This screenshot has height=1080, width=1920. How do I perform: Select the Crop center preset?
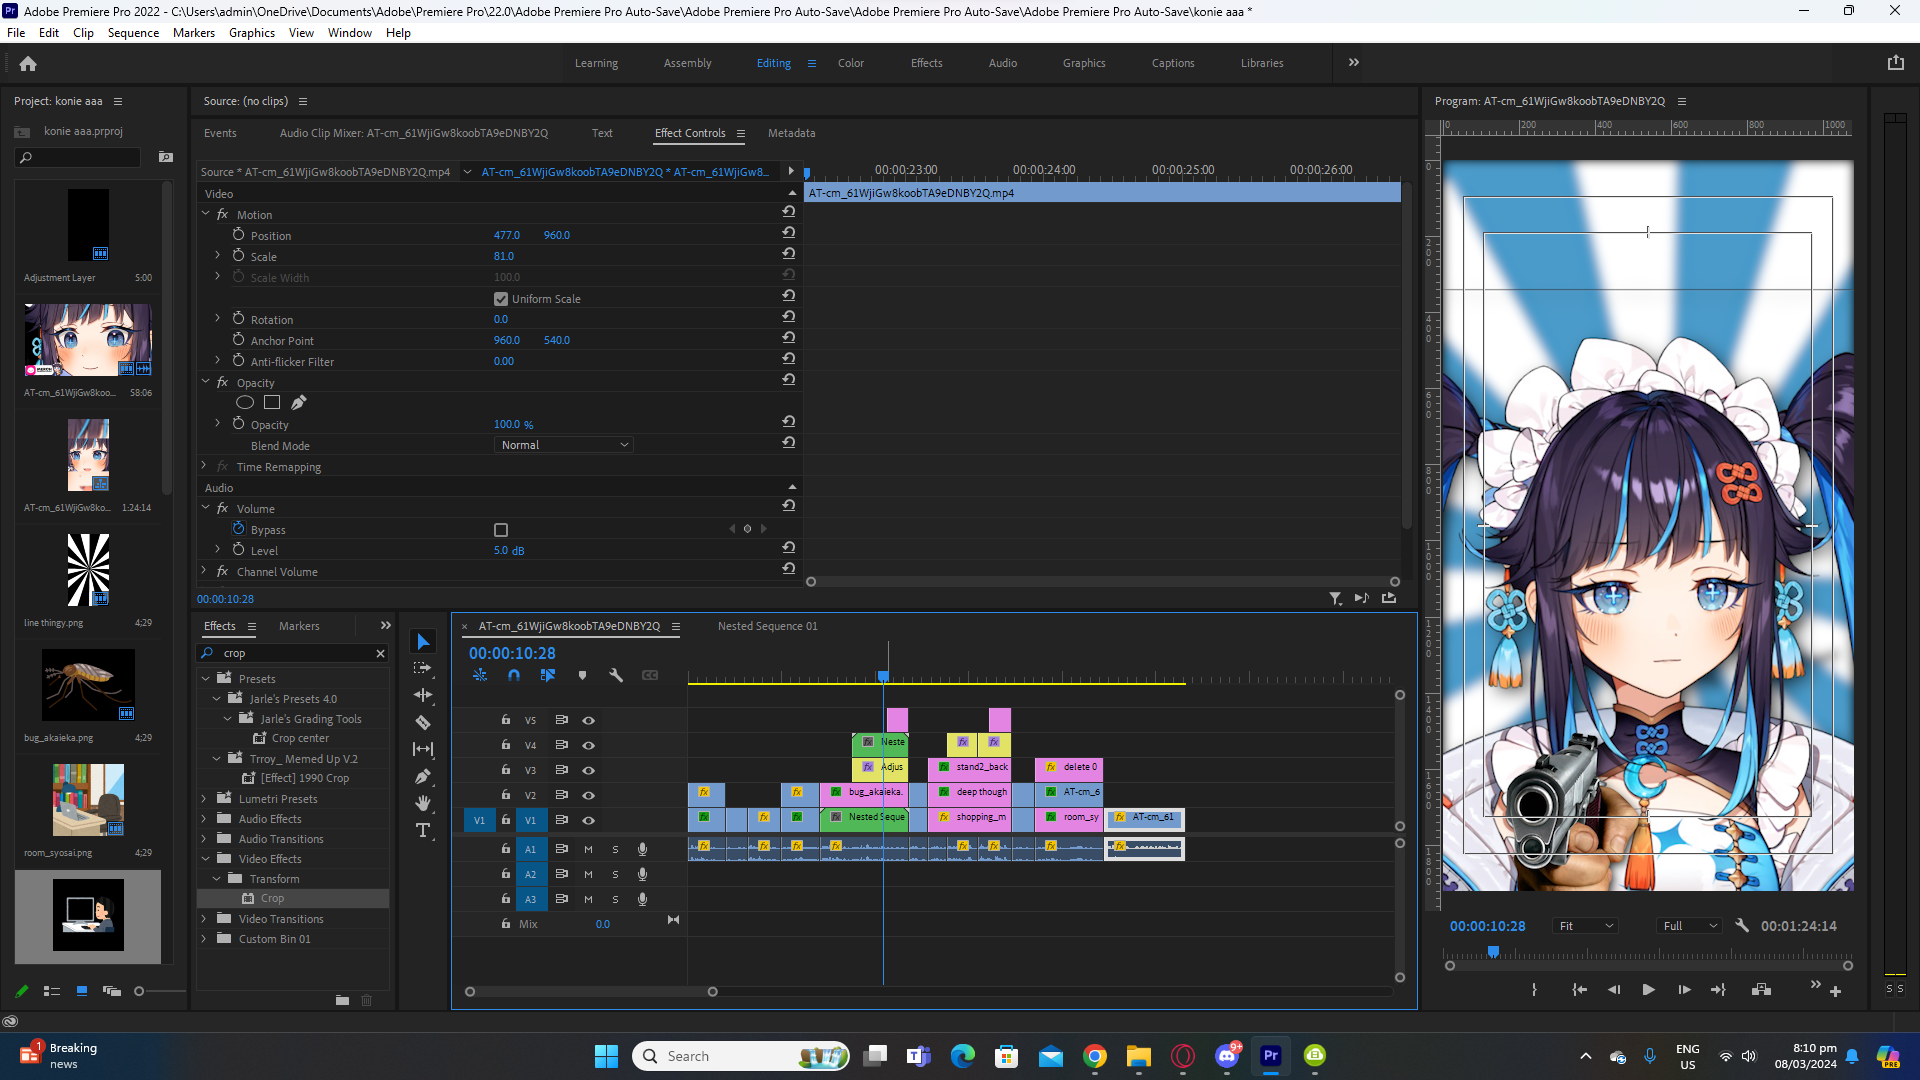click(300, 738)
